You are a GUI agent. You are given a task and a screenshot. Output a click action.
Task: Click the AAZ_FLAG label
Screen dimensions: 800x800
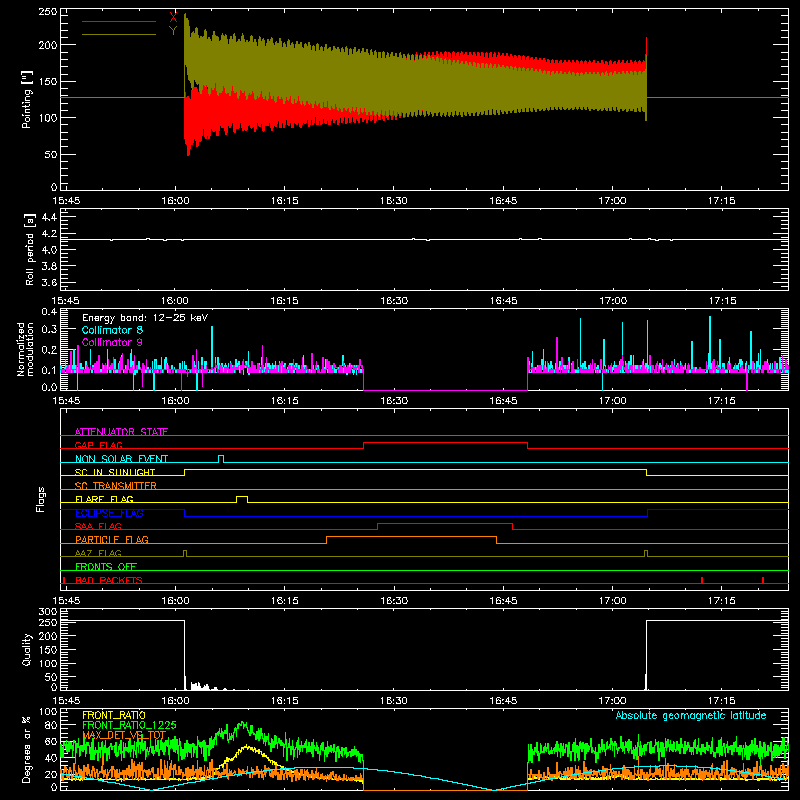click(98, 553)
